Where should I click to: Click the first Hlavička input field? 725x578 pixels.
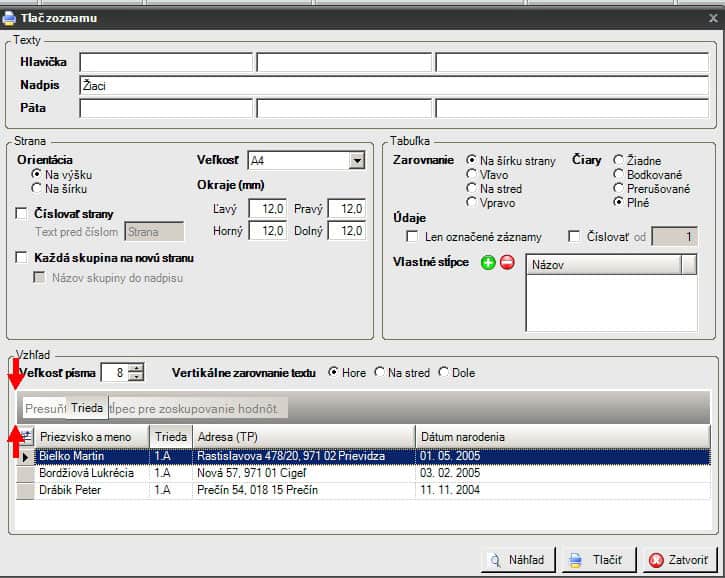click(166, 62)
